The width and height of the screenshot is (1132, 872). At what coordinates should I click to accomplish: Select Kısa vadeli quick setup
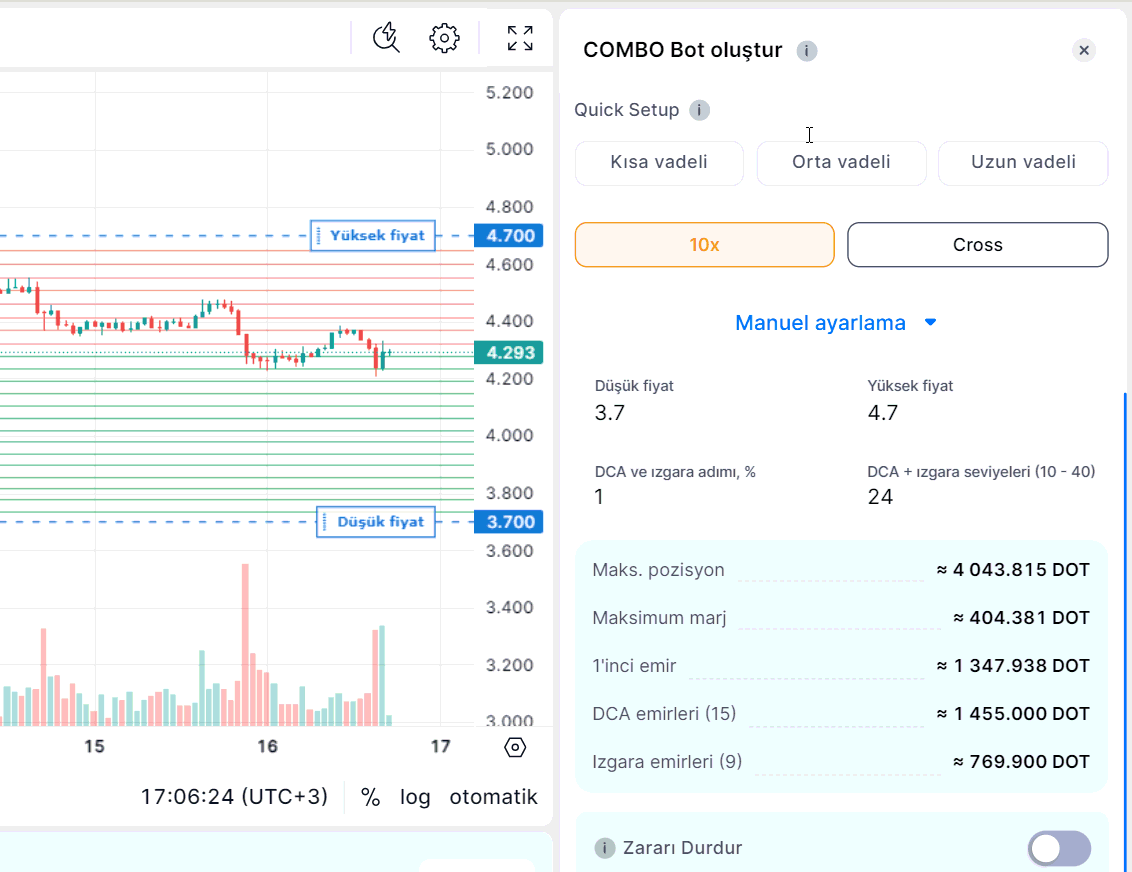coord(659,163)
